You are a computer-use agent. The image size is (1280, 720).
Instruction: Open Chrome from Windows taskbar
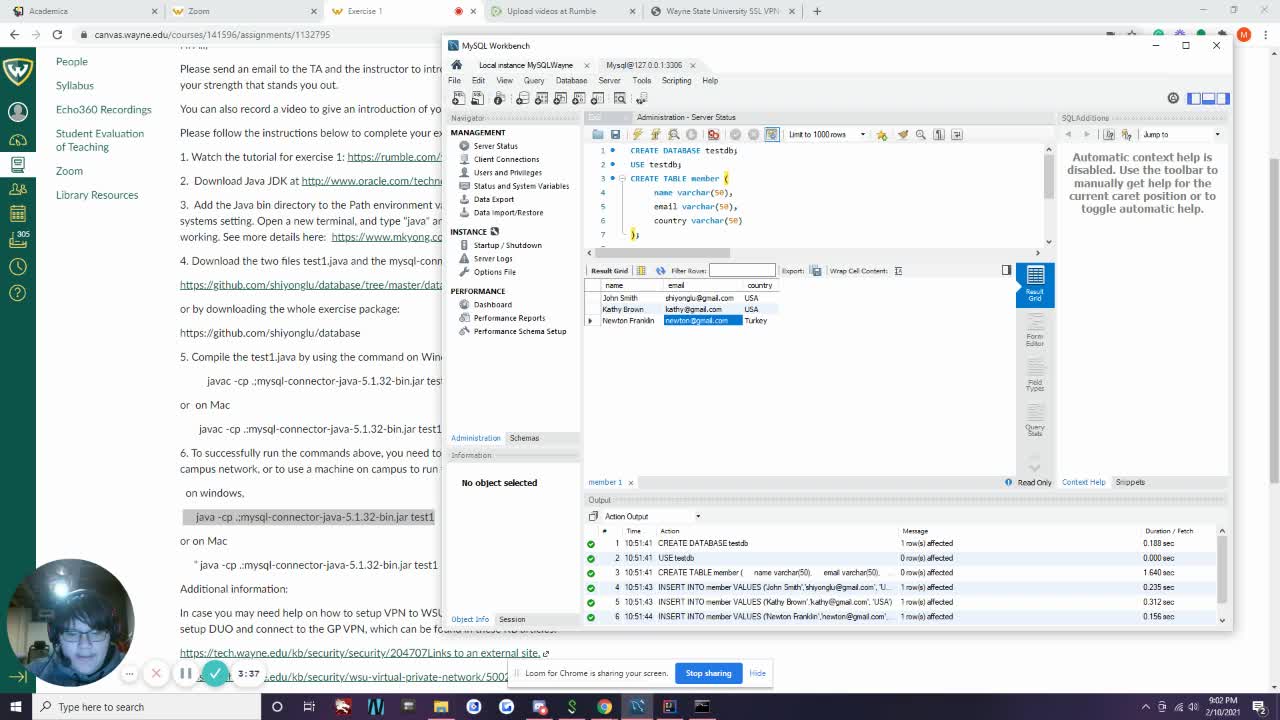pos(604,707)
